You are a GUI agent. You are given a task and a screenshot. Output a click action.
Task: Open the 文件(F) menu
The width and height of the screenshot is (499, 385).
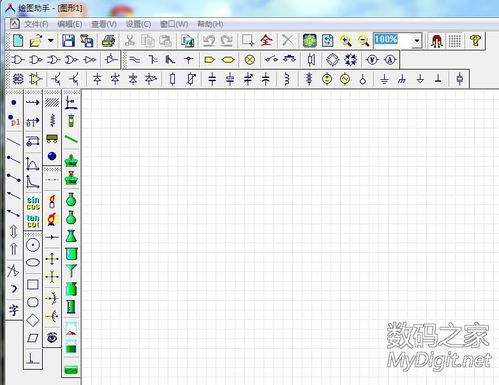[36, 24]
